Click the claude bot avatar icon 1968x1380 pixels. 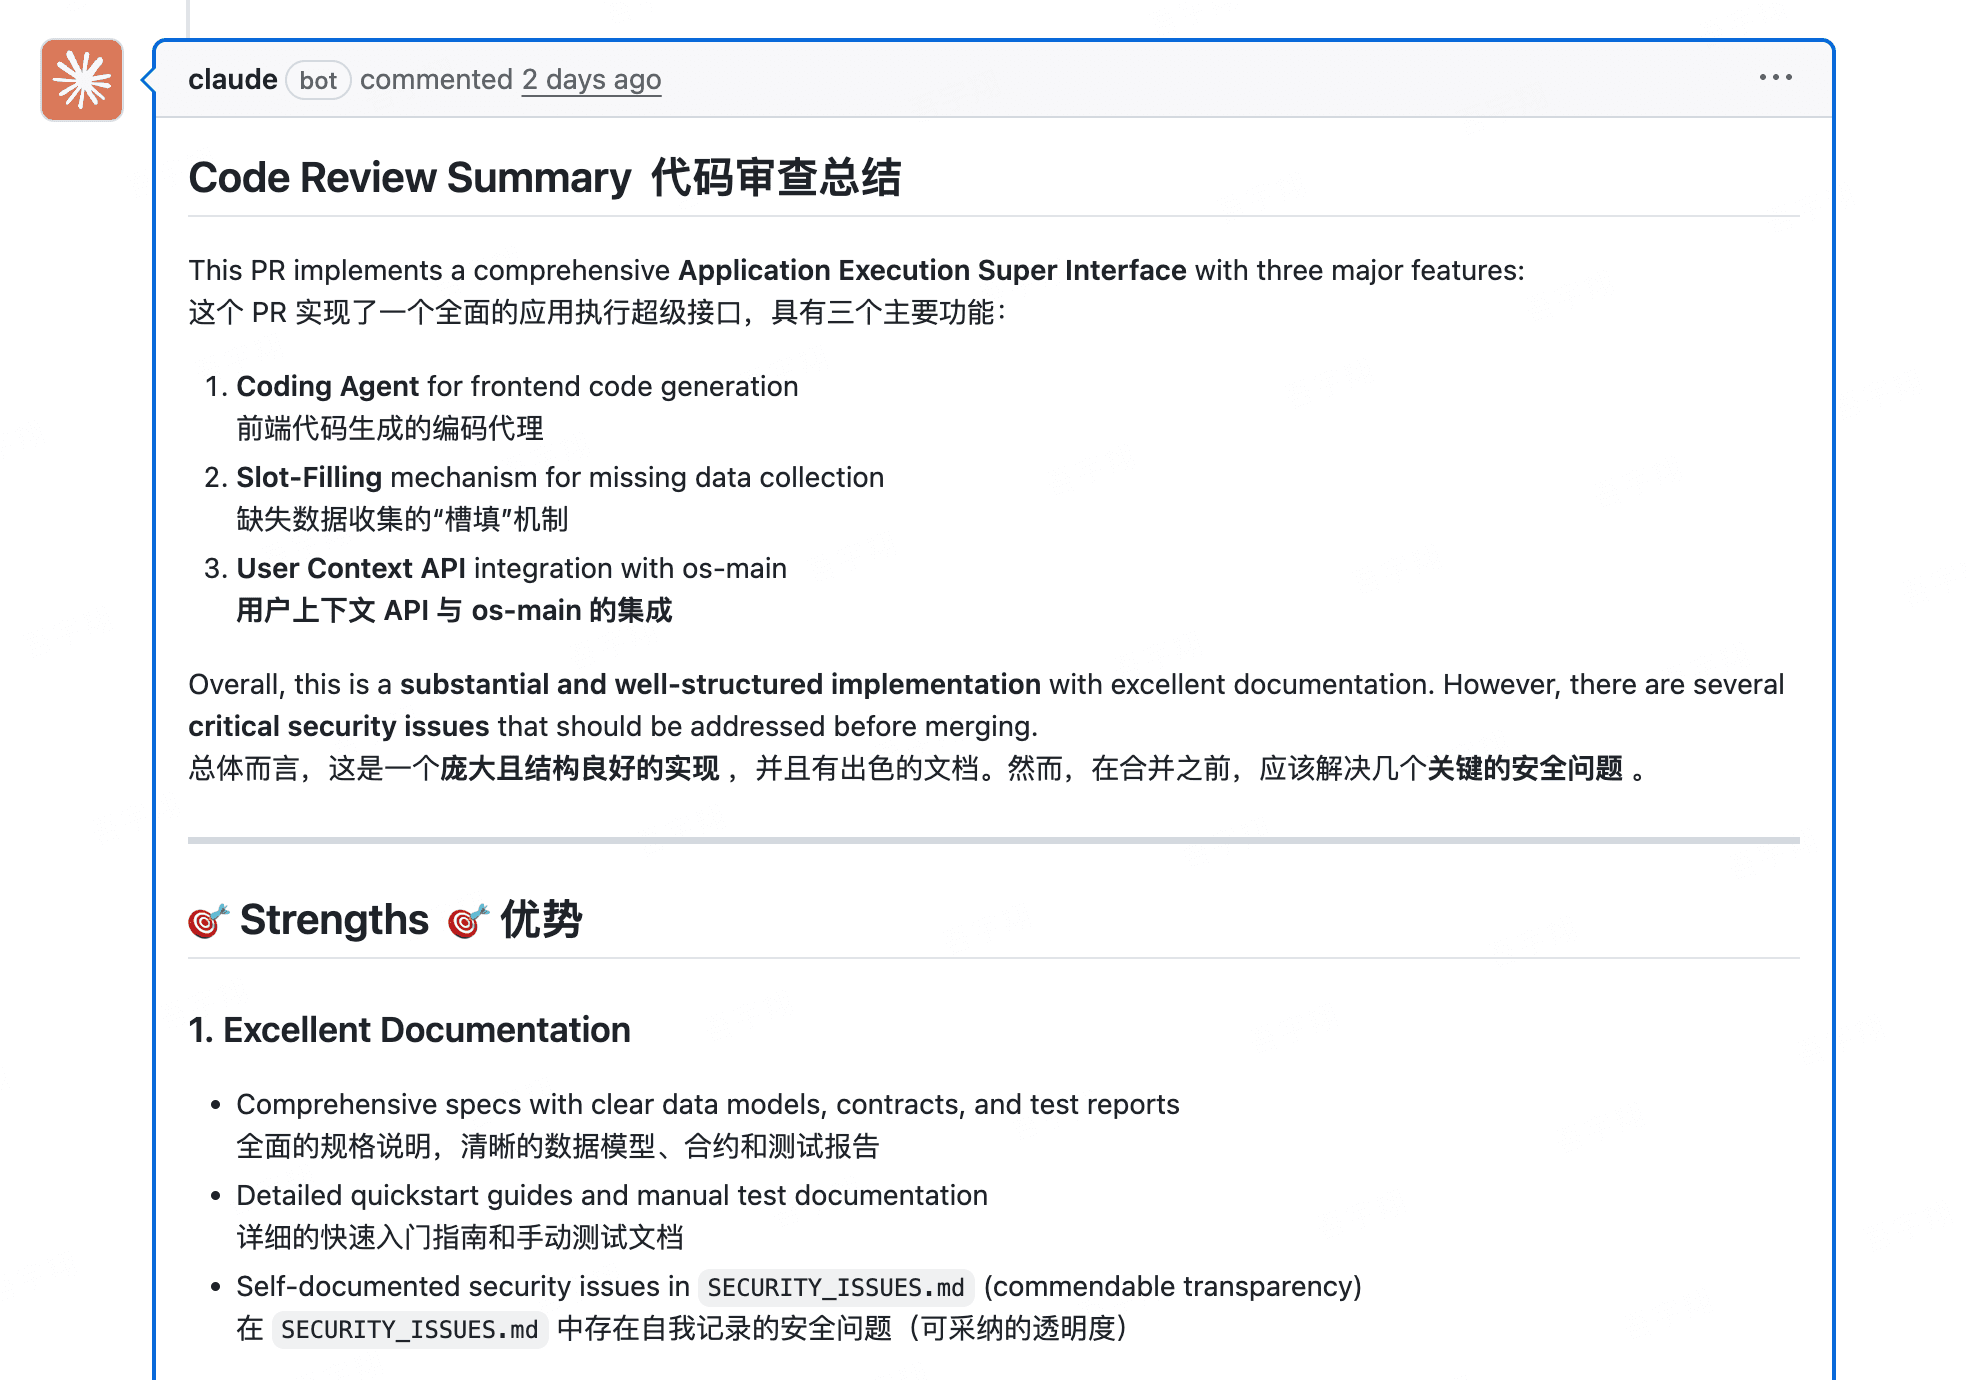pyautogui.click(x=82, y=80)
